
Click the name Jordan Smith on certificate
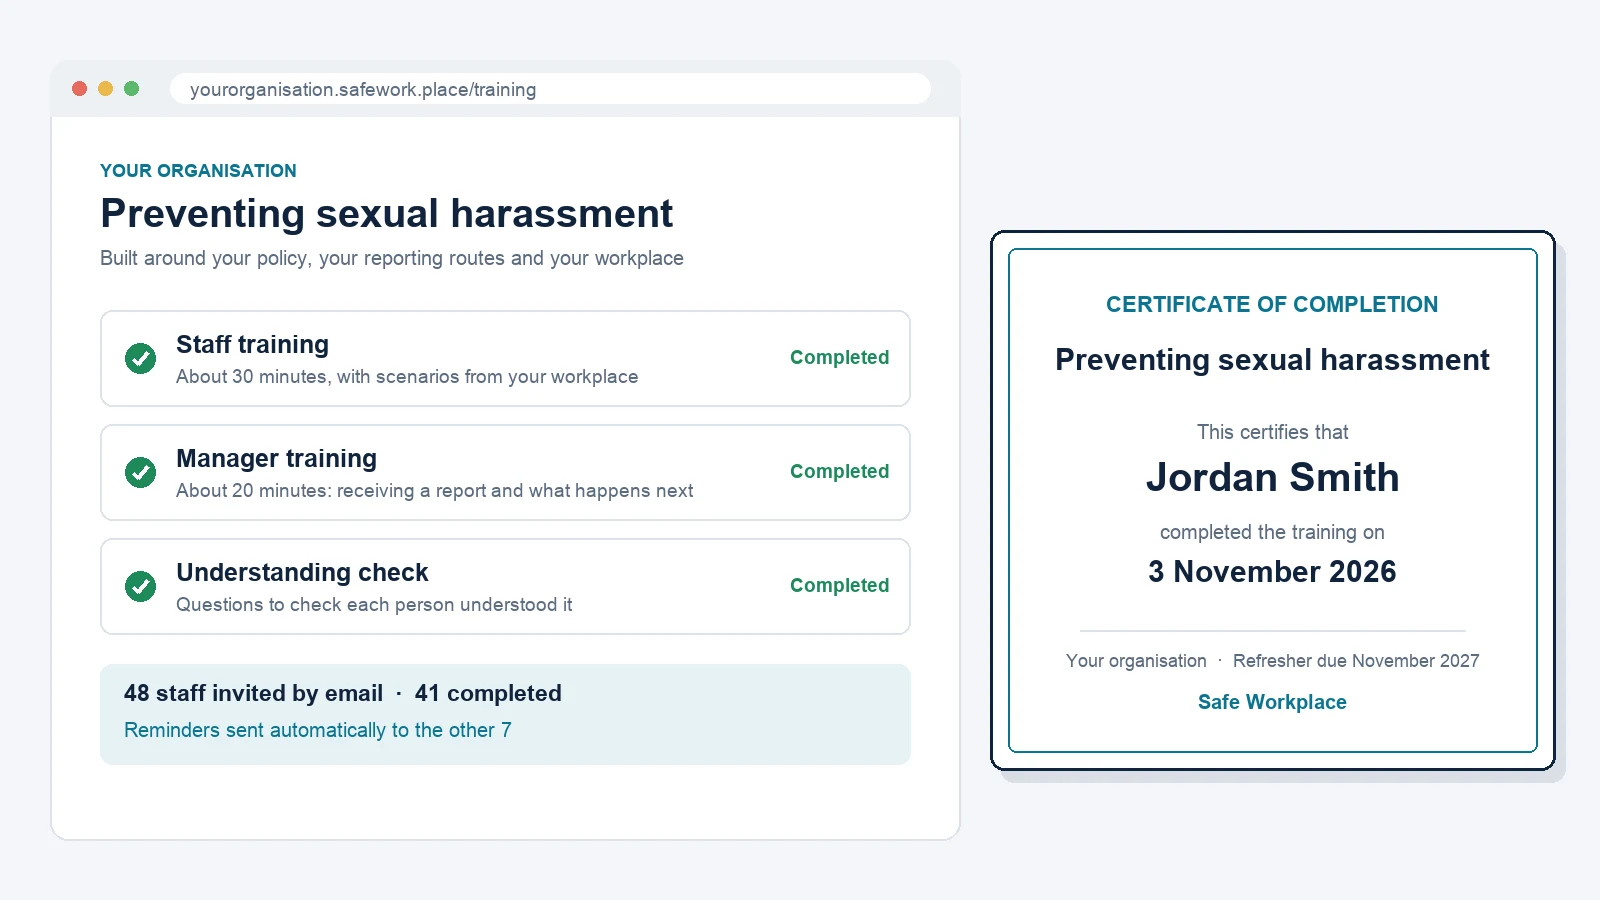point(1272,477)
